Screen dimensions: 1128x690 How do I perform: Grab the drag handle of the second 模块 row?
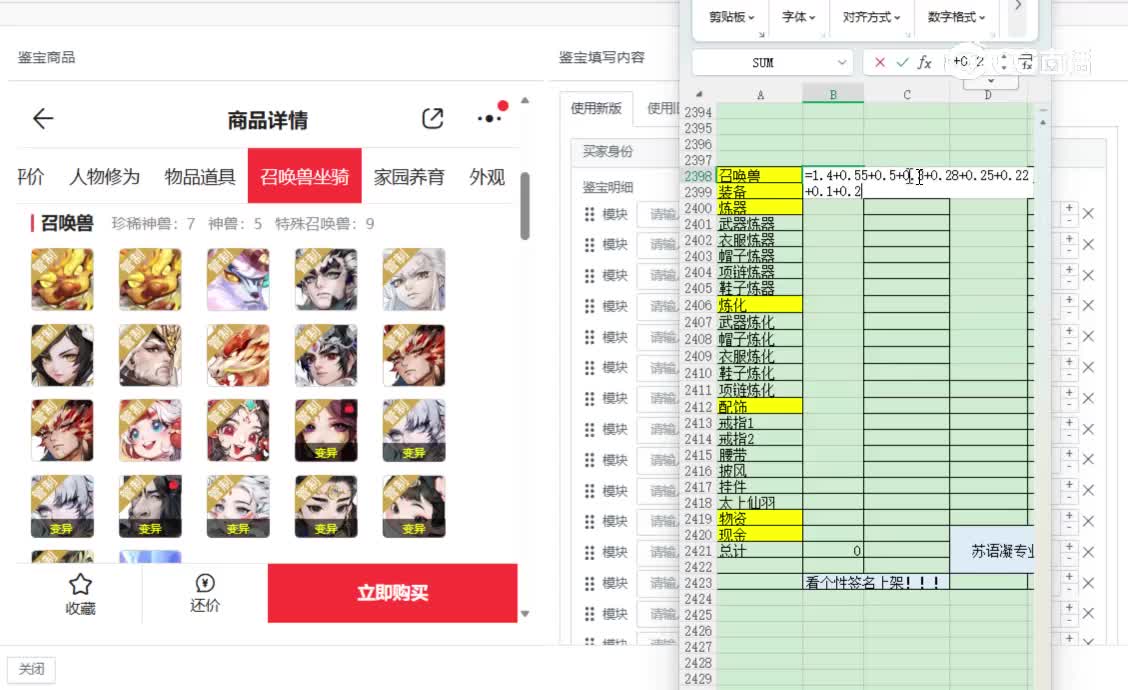(589, 245)
